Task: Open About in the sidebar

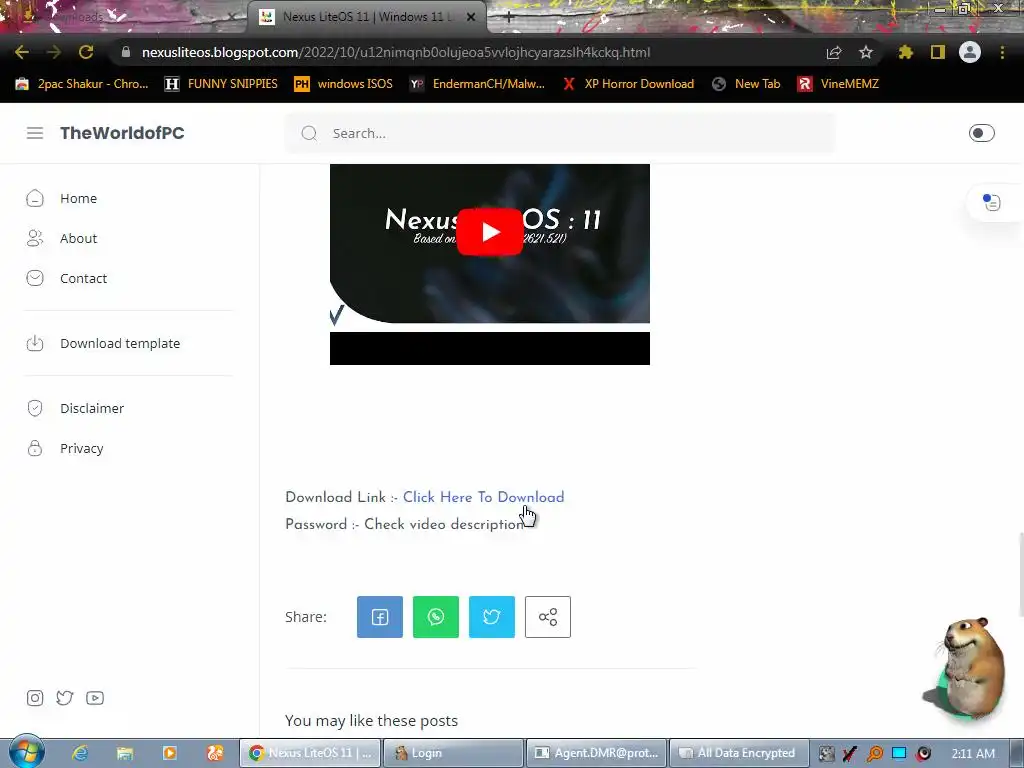Action: [x=62, y=238]
